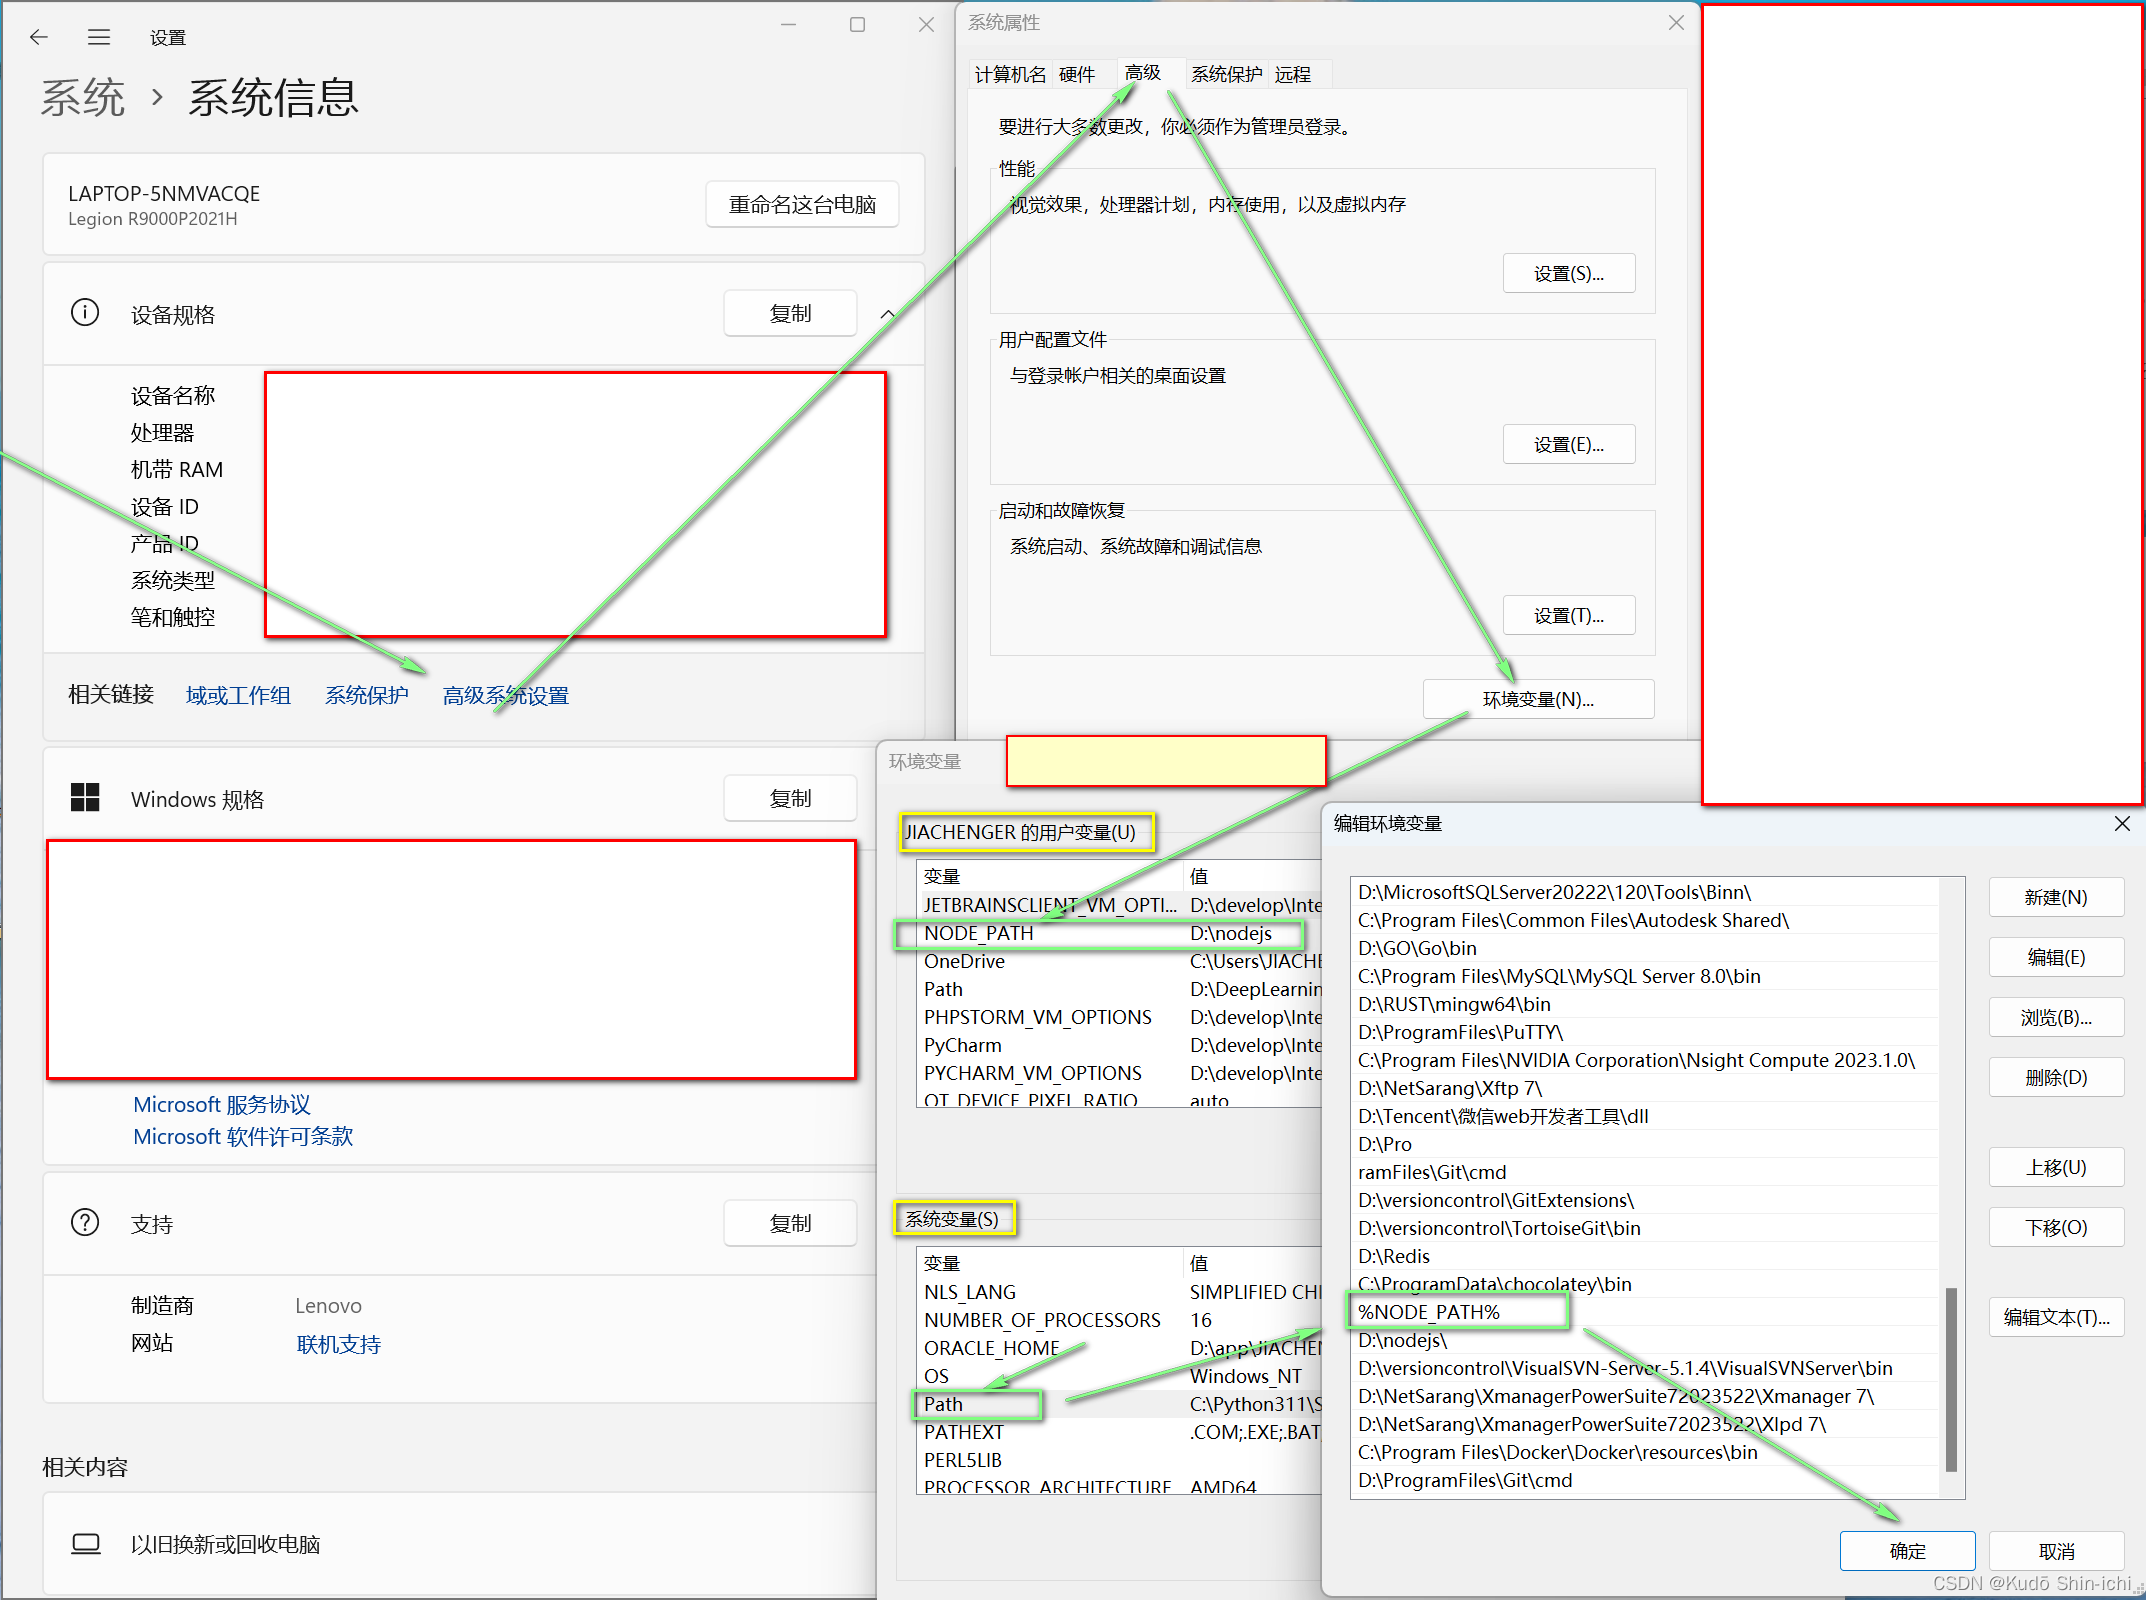Select NLS_LANG system variable row
The image size is (2146, 1600).
coord(1119,1292)
